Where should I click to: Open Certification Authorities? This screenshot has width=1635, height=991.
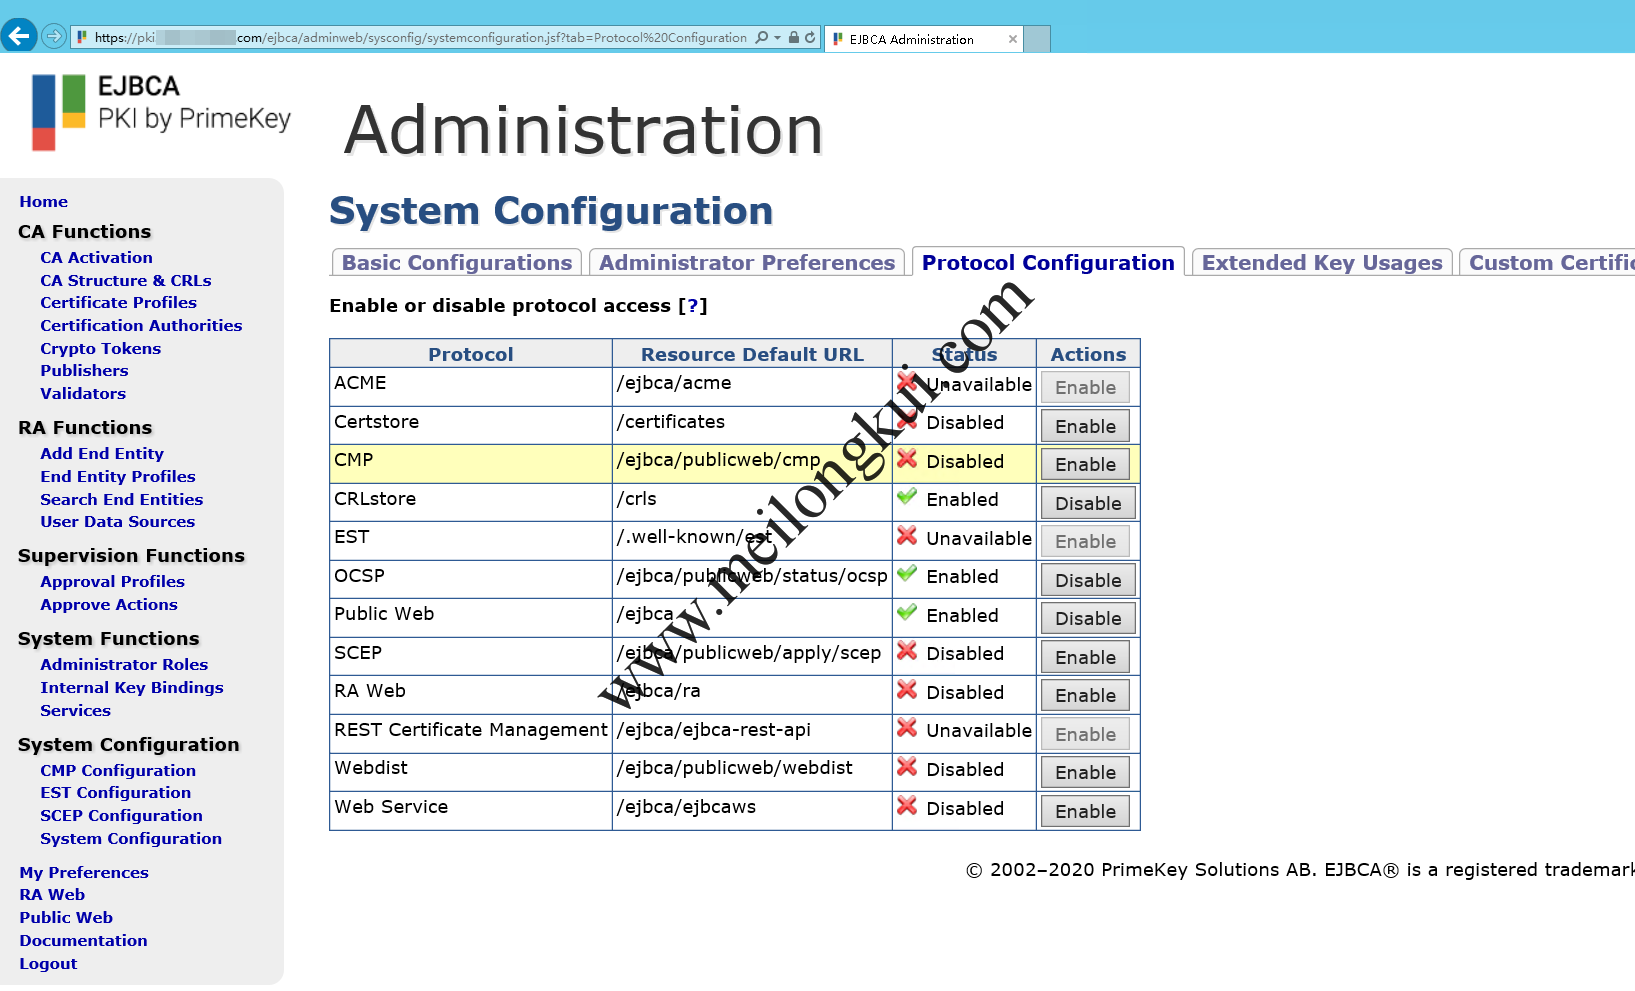click(141, 325)
